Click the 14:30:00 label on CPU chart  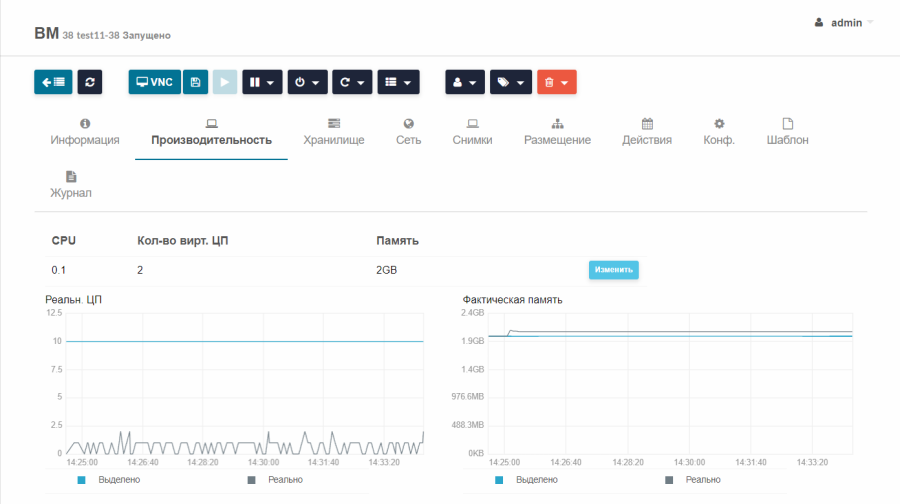pyautogui.click(x=263, y=462)
